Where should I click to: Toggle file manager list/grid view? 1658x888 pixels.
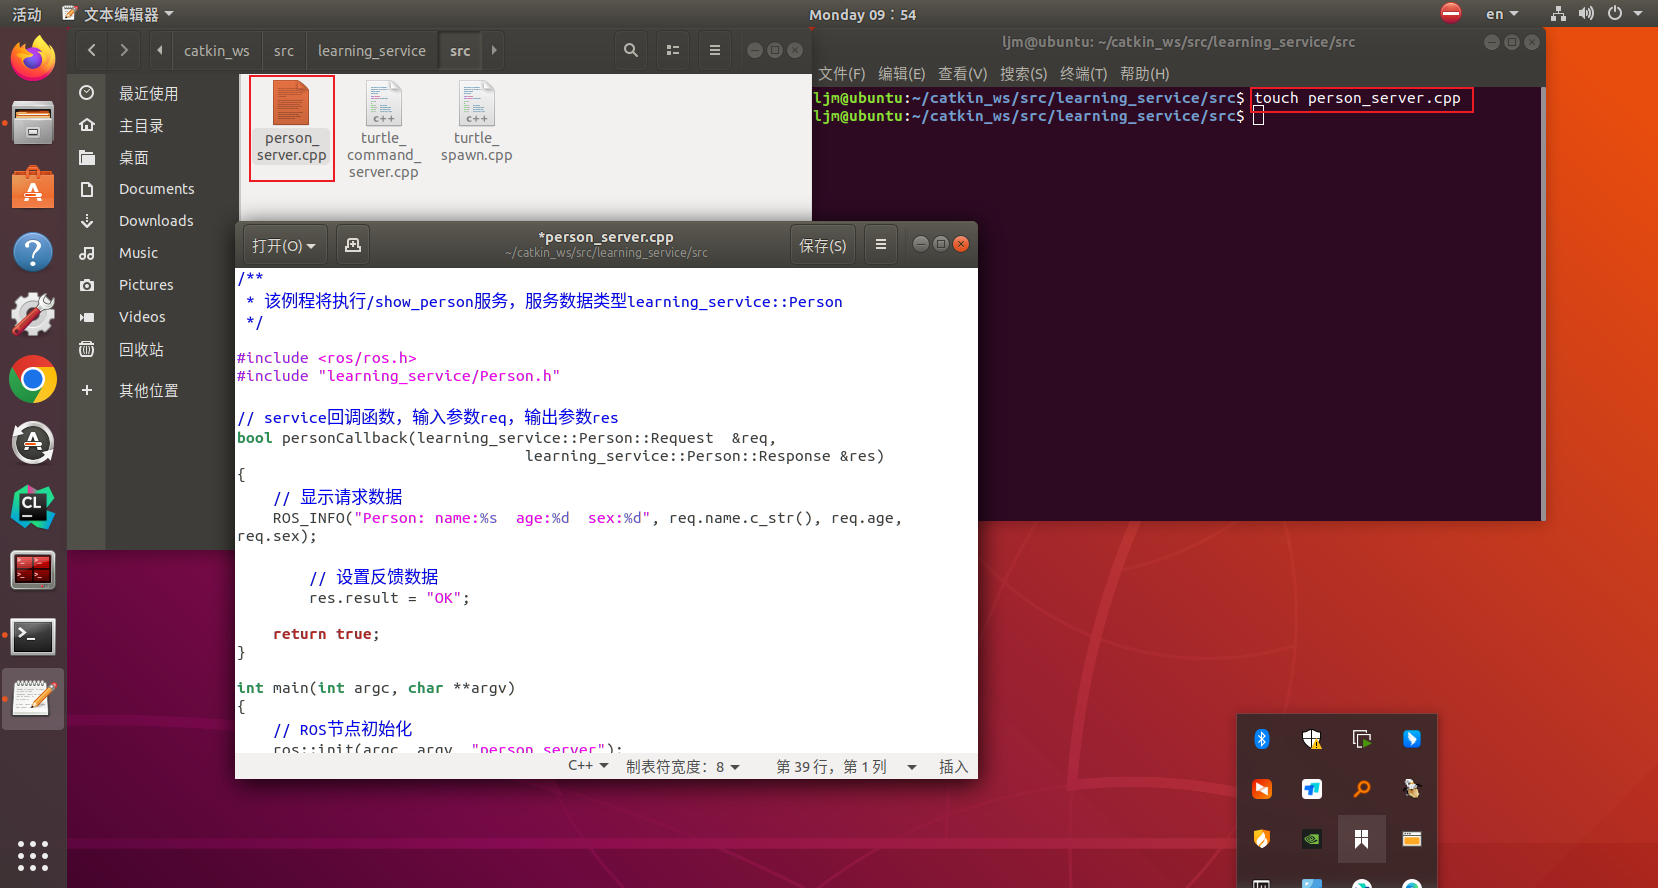(673, 50)
